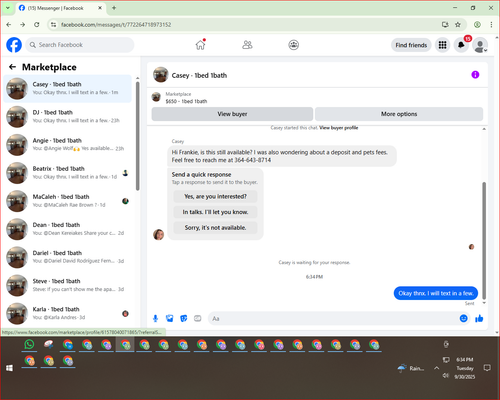Image resolution: width=500 pixels, height=400 pixels.
Task: Click the Aa message input field
Action: [x=333, y=319]
